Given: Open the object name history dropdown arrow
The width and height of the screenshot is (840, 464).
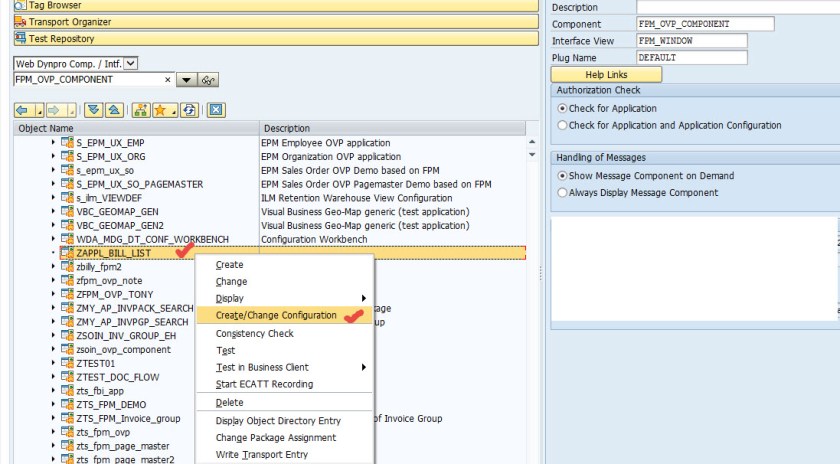Looking at the screenshot, I should [186, 80].
